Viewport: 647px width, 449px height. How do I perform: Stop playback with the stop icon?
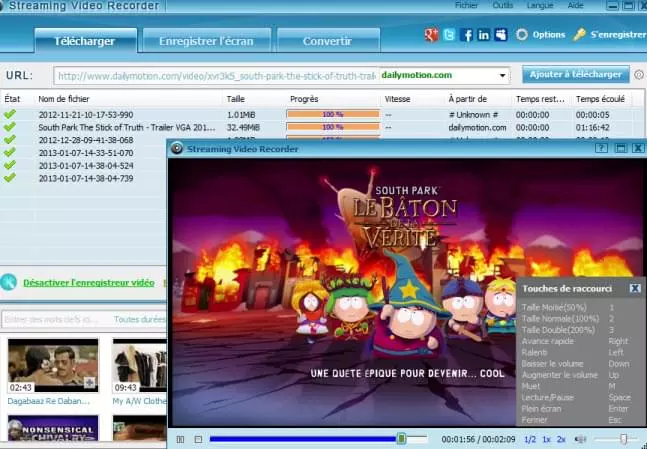point(198,440)
